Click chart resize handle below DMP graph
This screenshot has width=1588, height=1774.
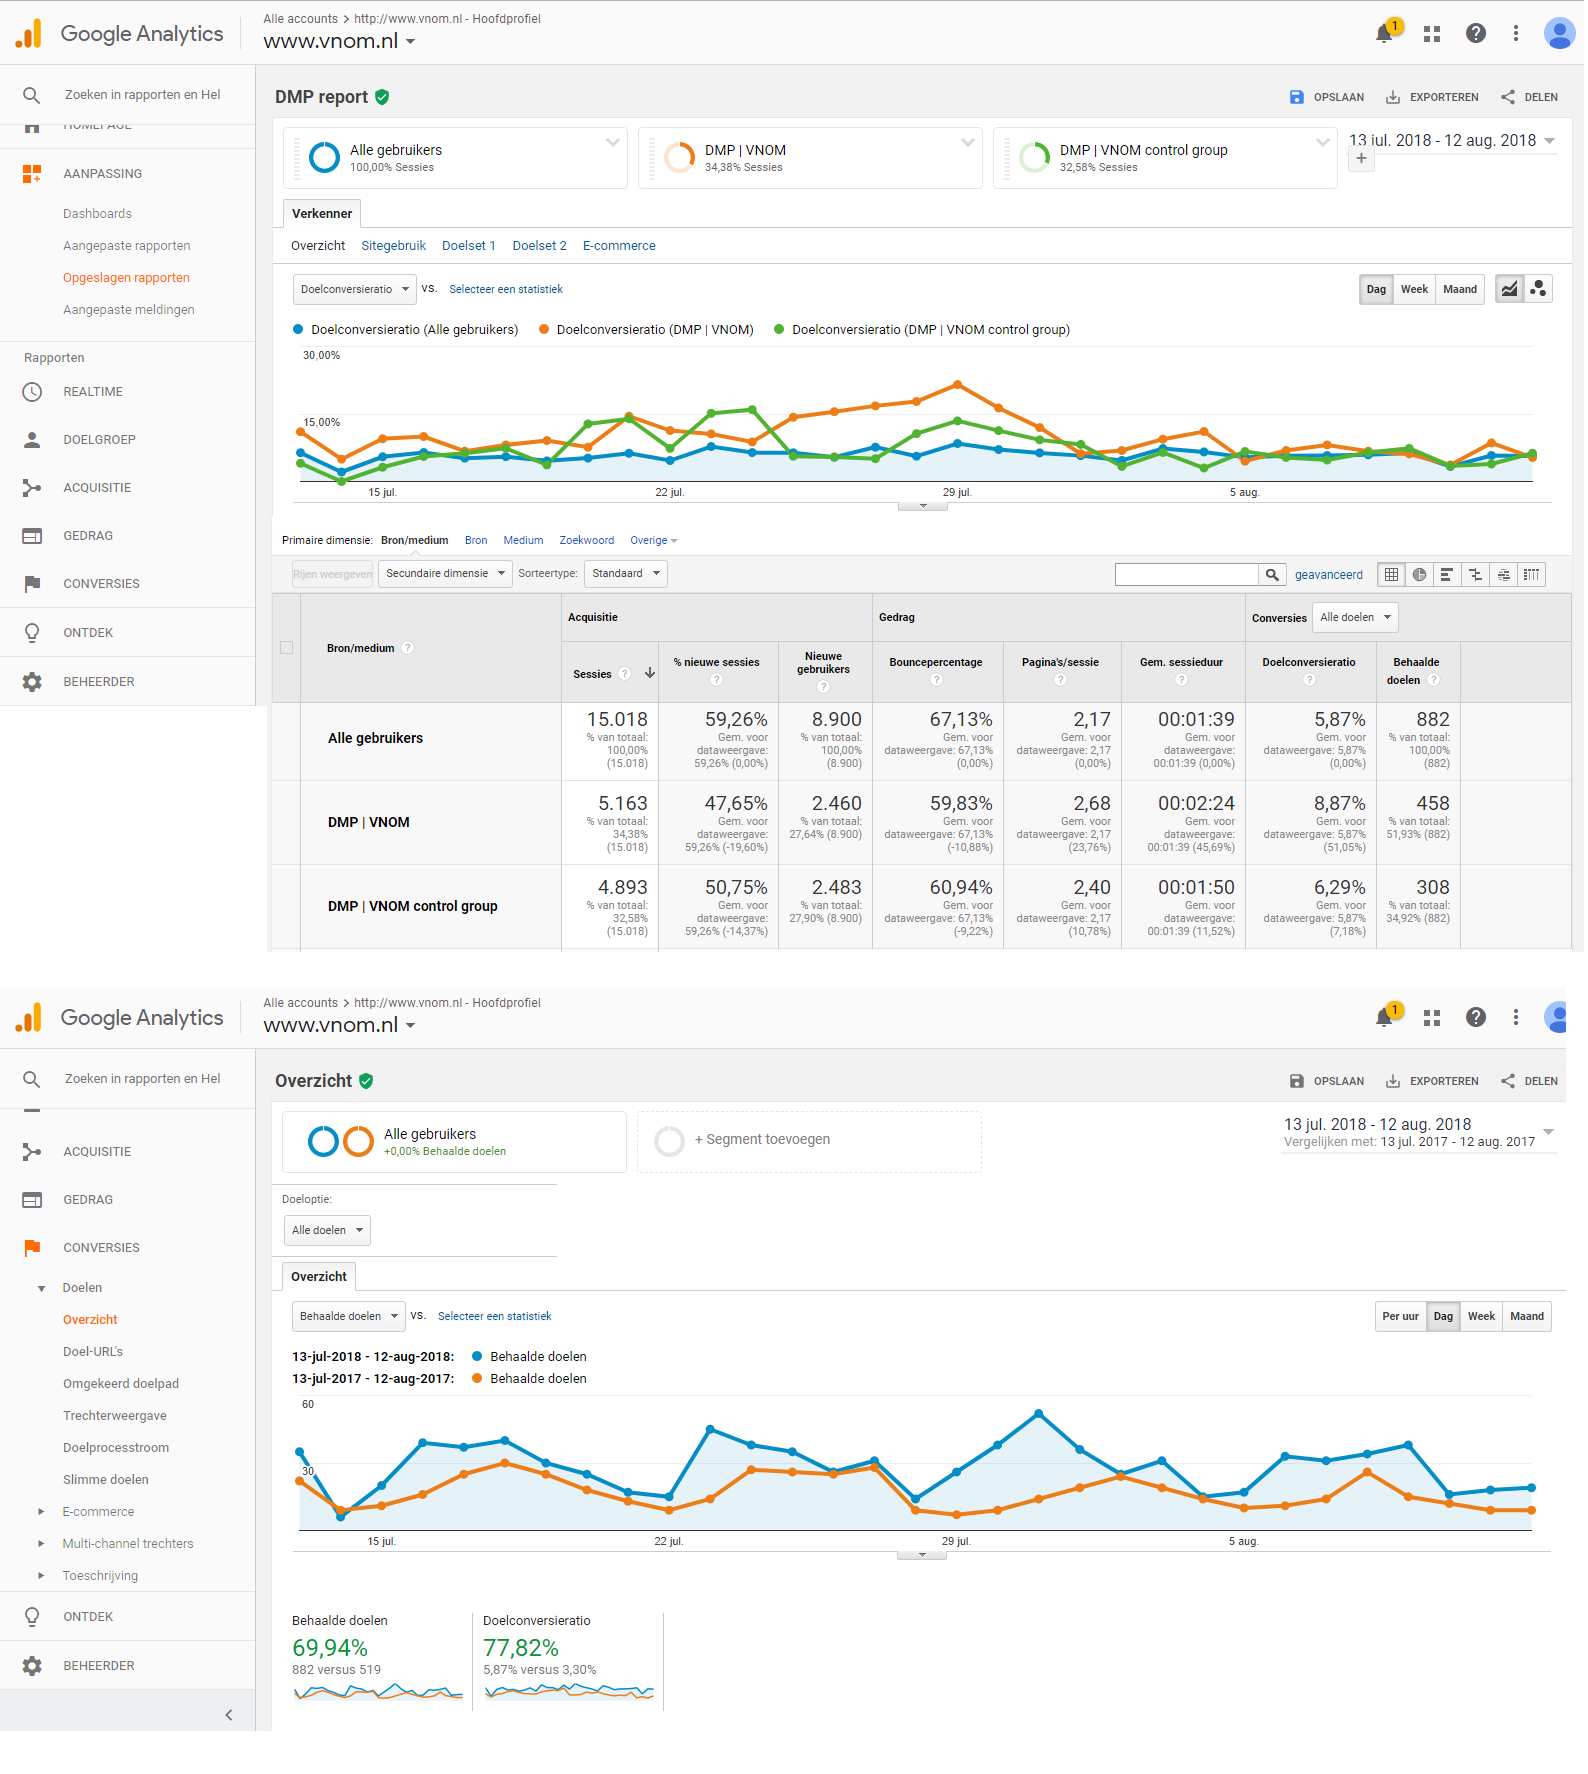point(922,506)
